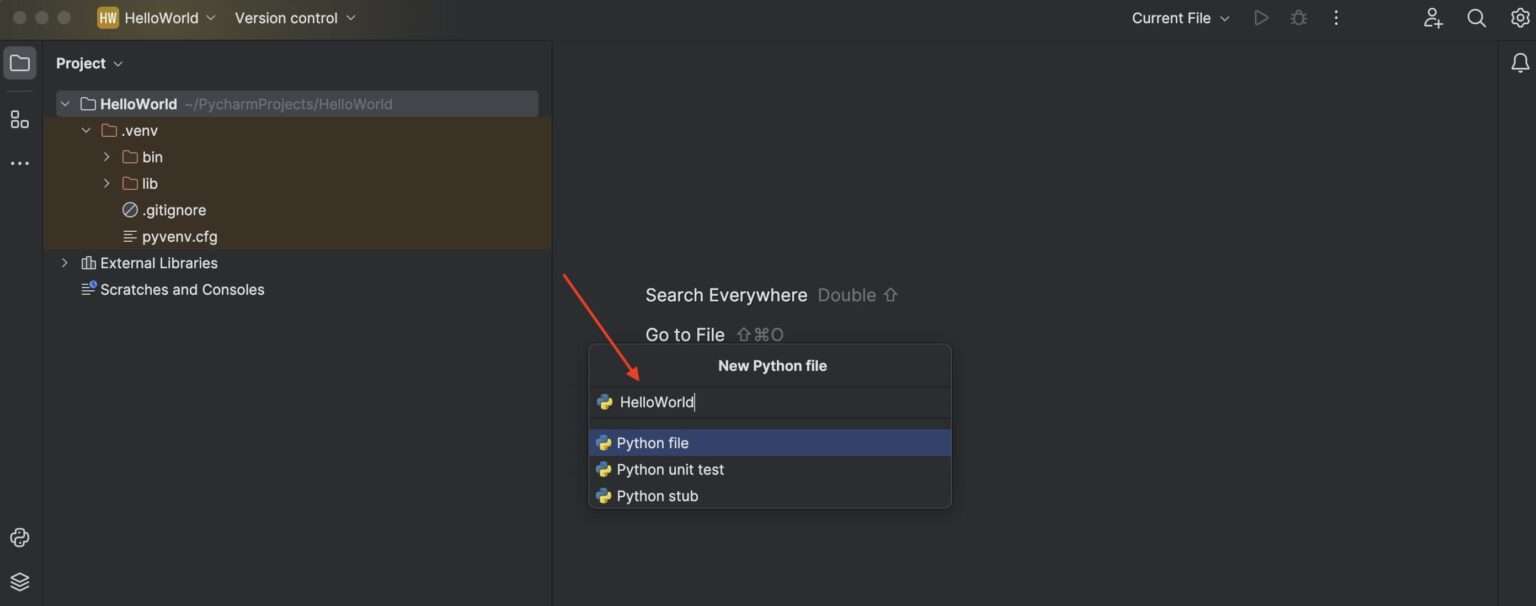Click the Python stub row icon
Viewport: 1536px width, 606px height.
[x=603, y=496]
